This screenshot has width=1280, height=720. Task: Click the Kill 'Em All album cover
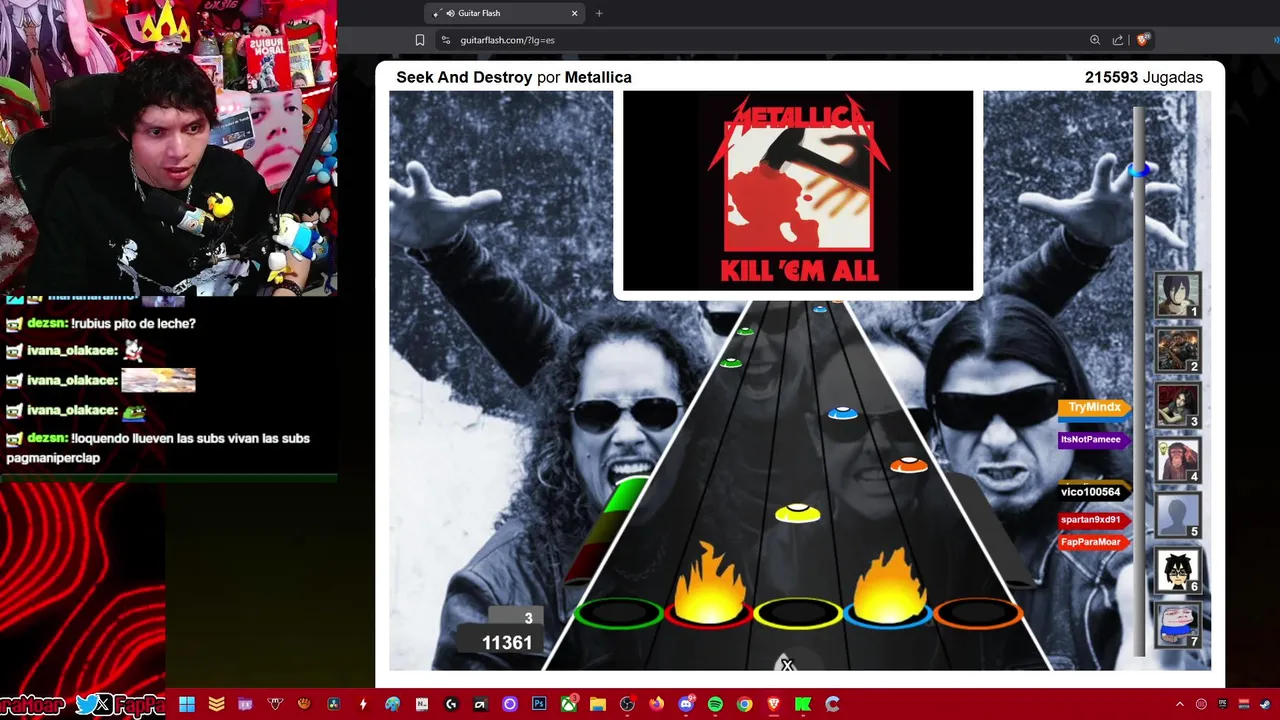tap(798, 190)
